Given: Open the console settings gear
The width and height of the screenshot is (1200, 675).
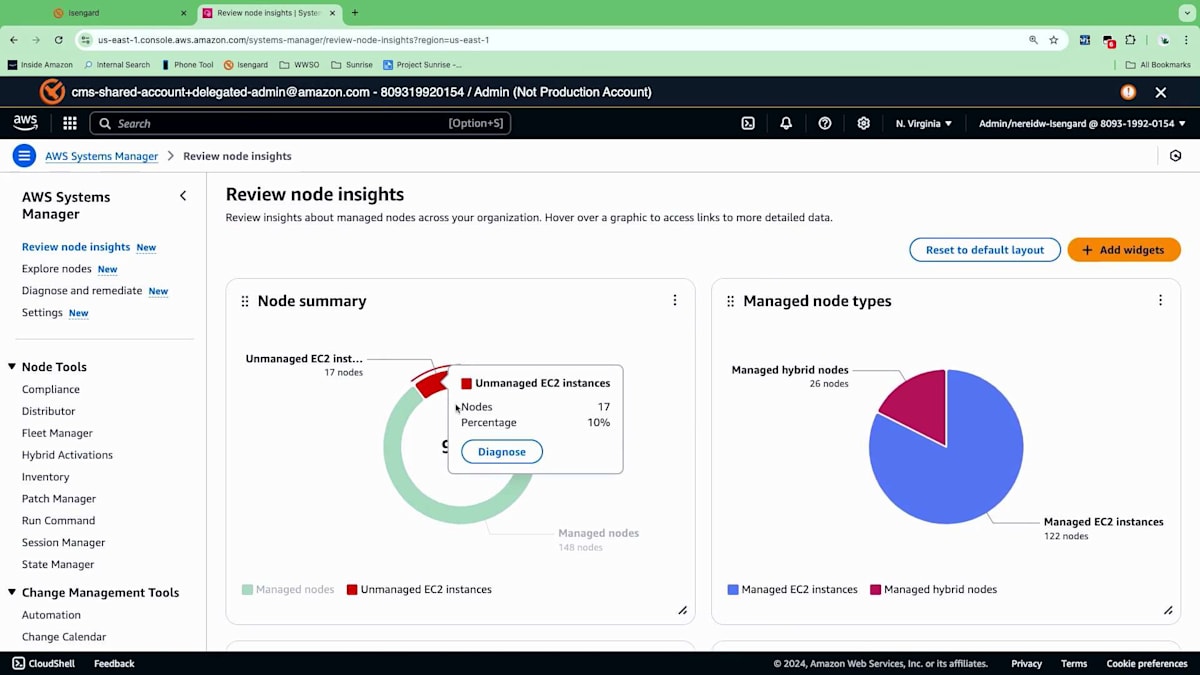Looking at the screenshot, I should click(864, 123).
